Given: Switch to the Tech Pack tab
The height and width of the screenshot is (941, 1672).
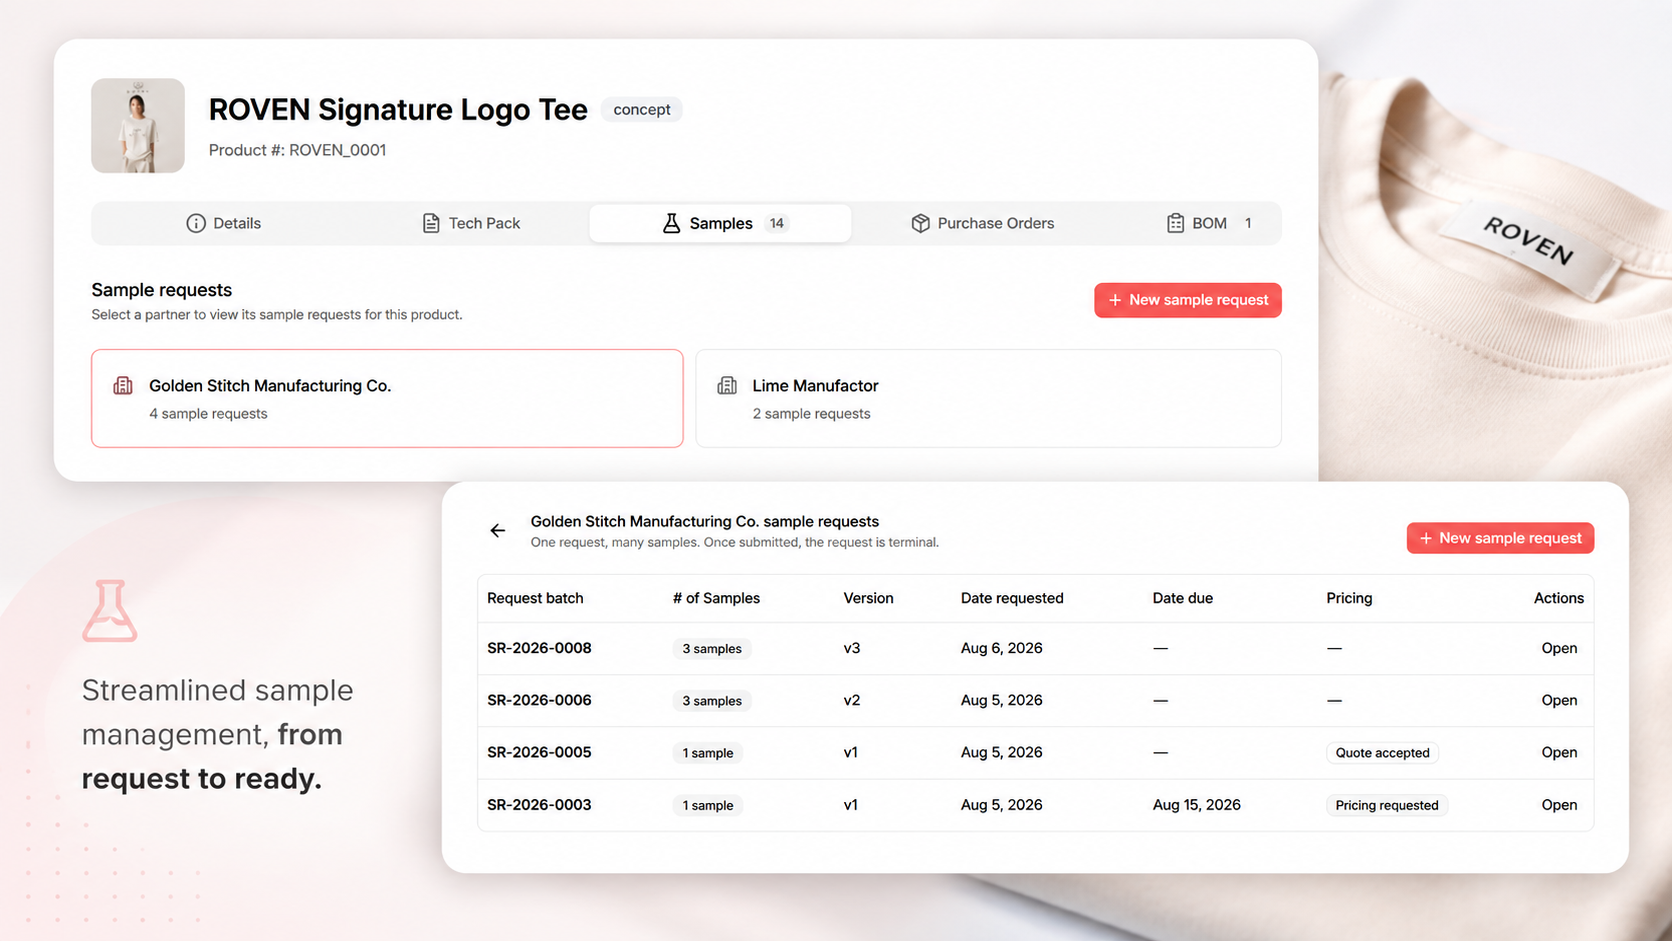Looking at the screenshot, I should pyautogui.click(x=471, y=223).
